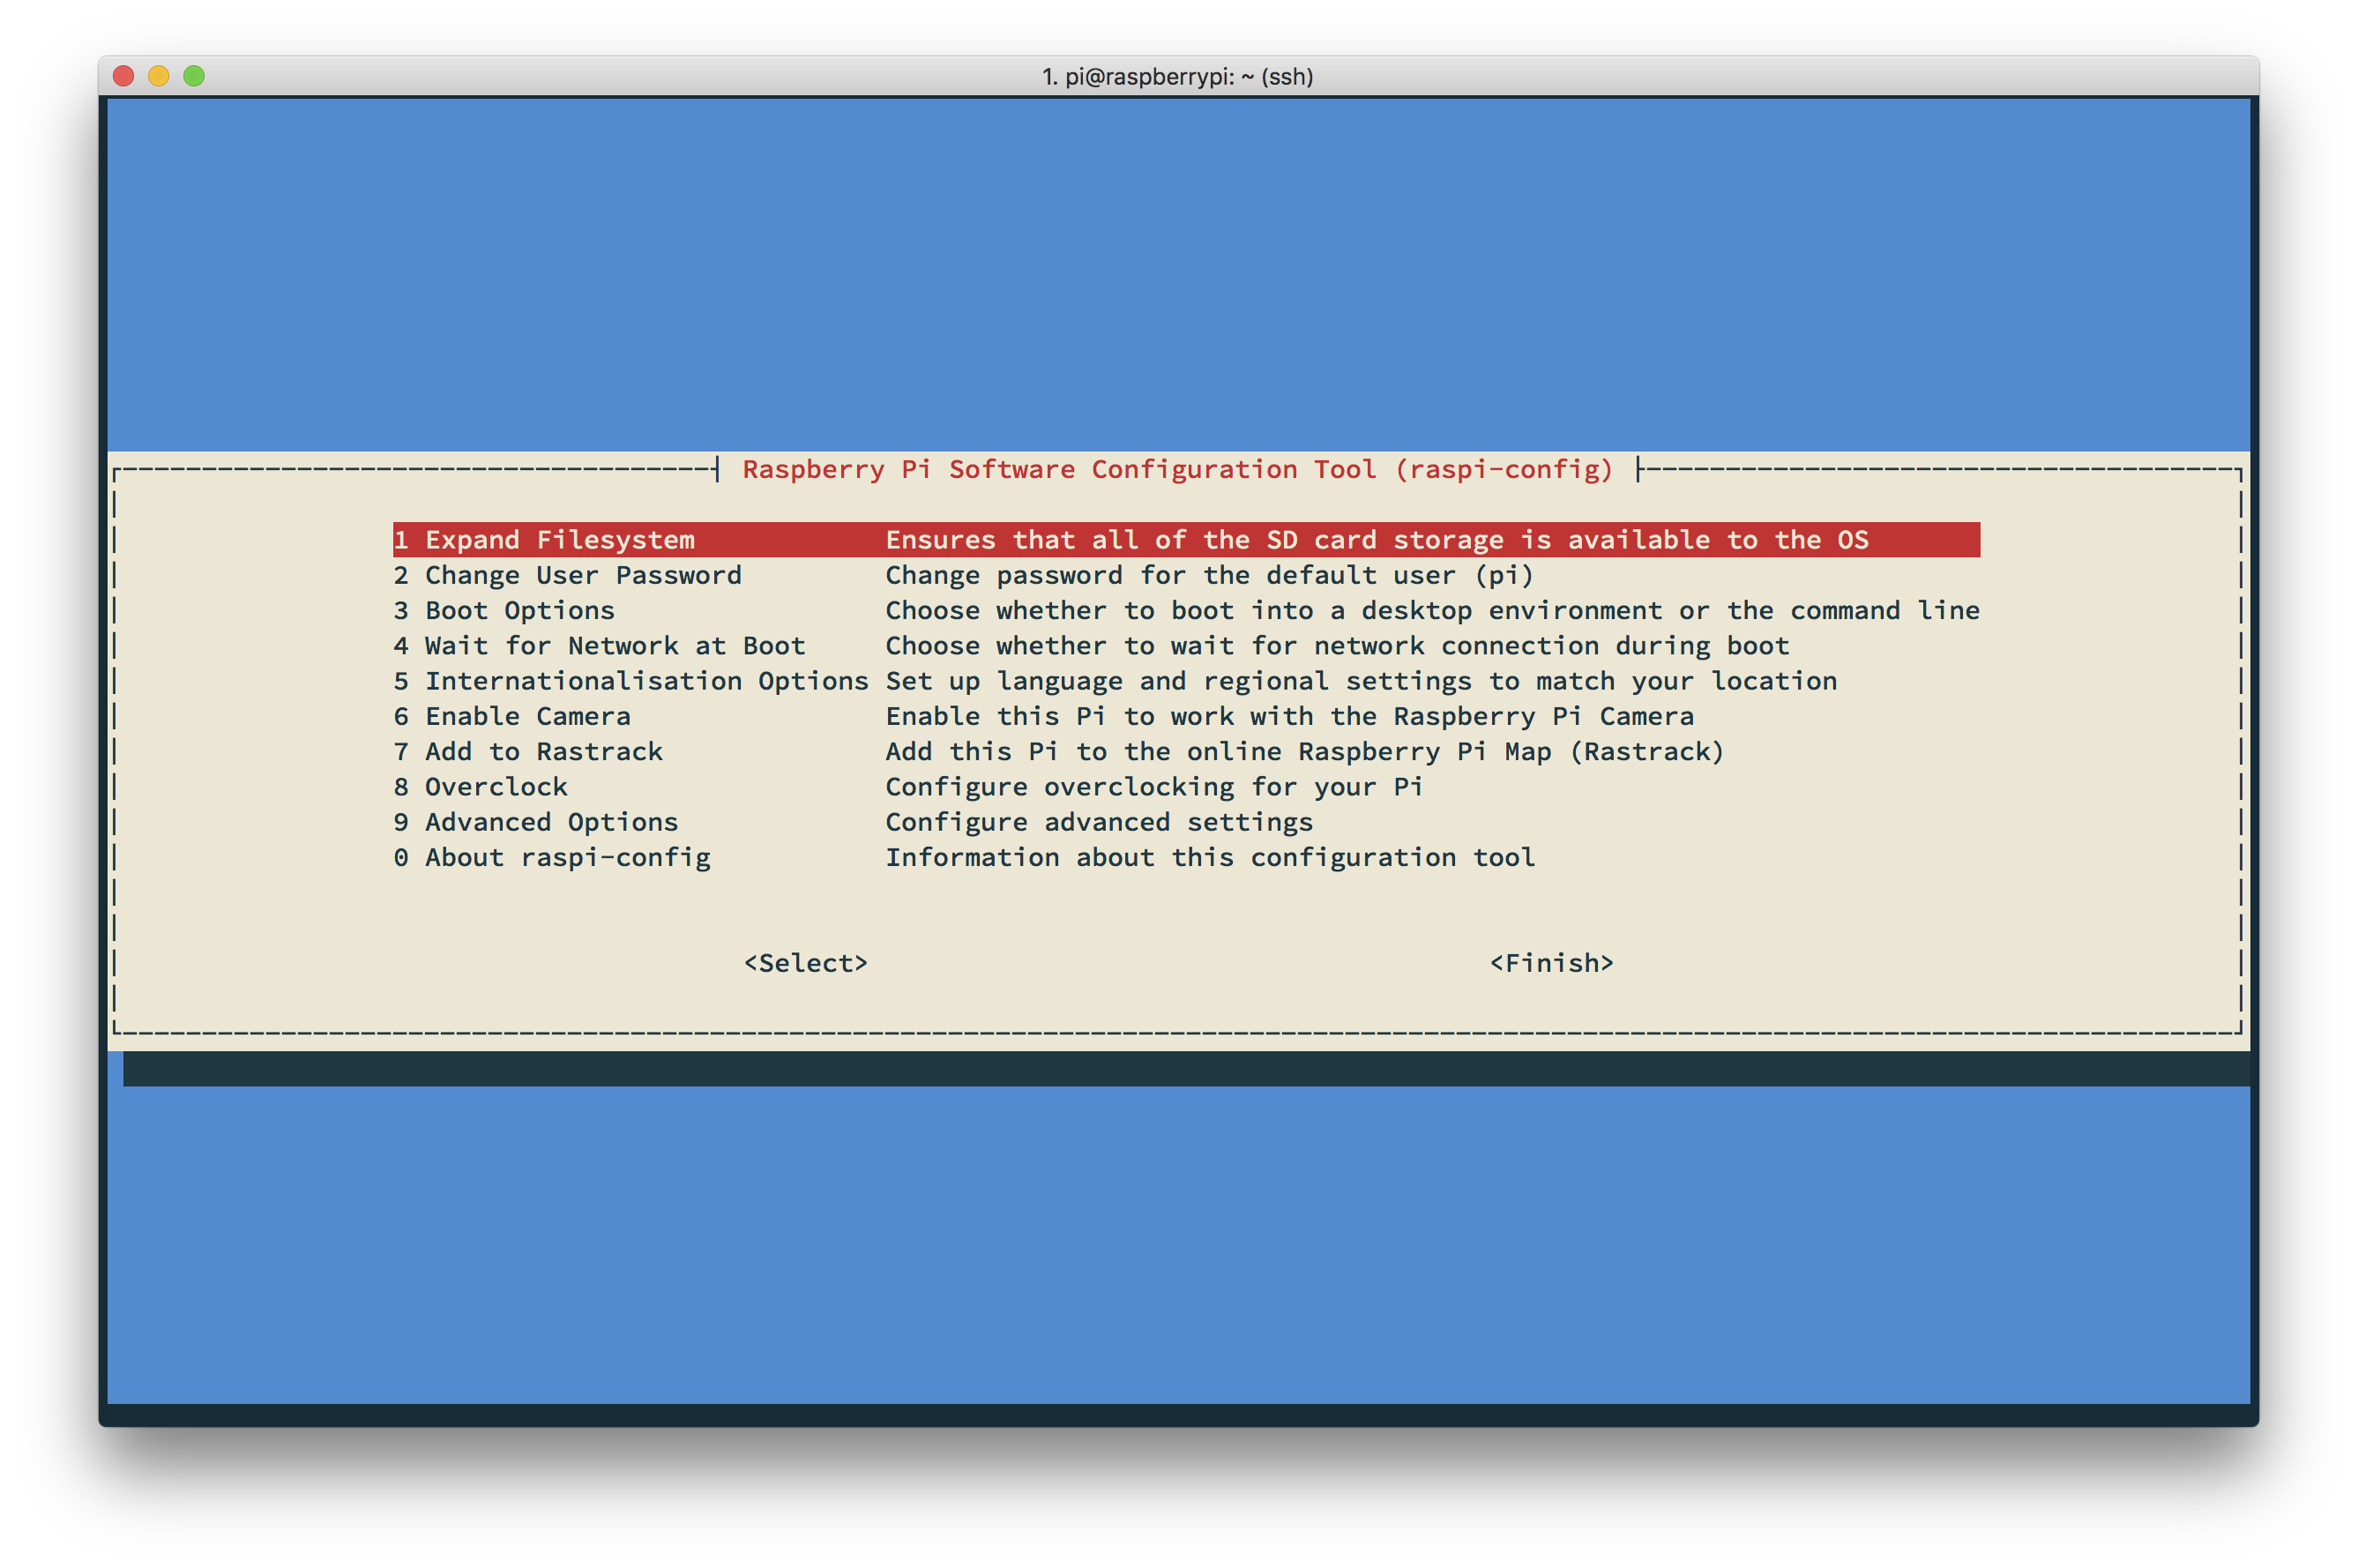Screen dimensions: 2358x1568
Task: Select Enable Camera option
Action: pyautogui.click(x=512, y=716)
